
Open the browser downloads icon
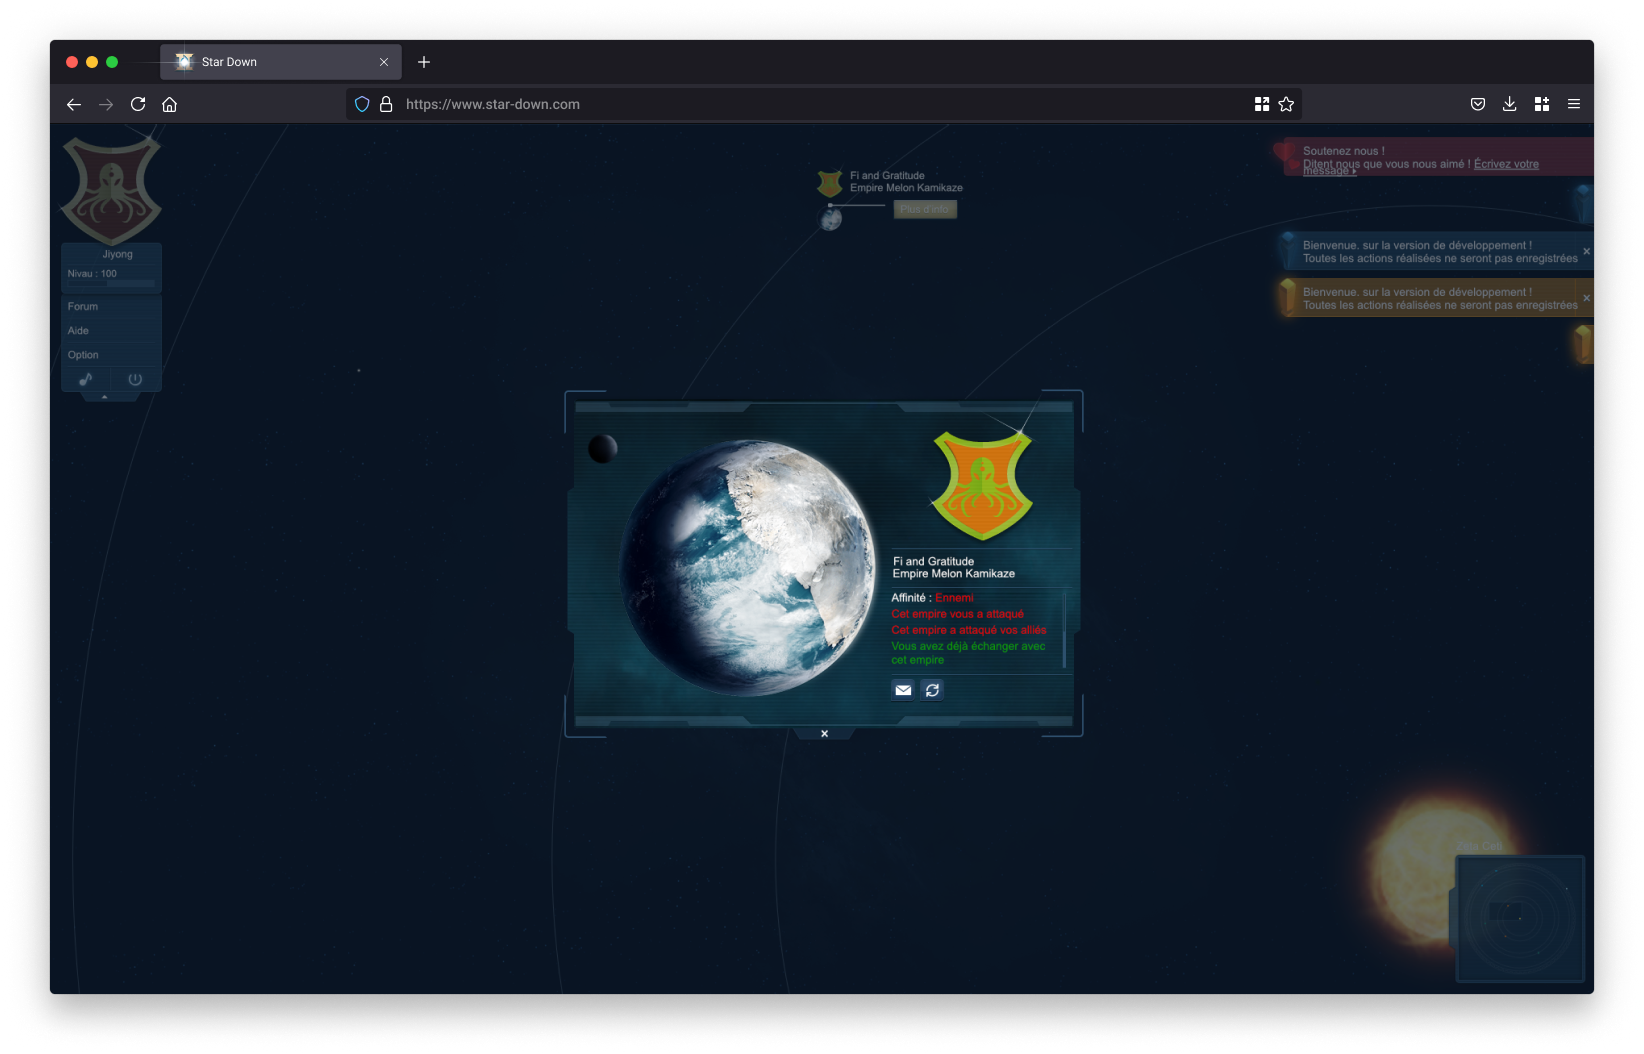click(1509, 104)
